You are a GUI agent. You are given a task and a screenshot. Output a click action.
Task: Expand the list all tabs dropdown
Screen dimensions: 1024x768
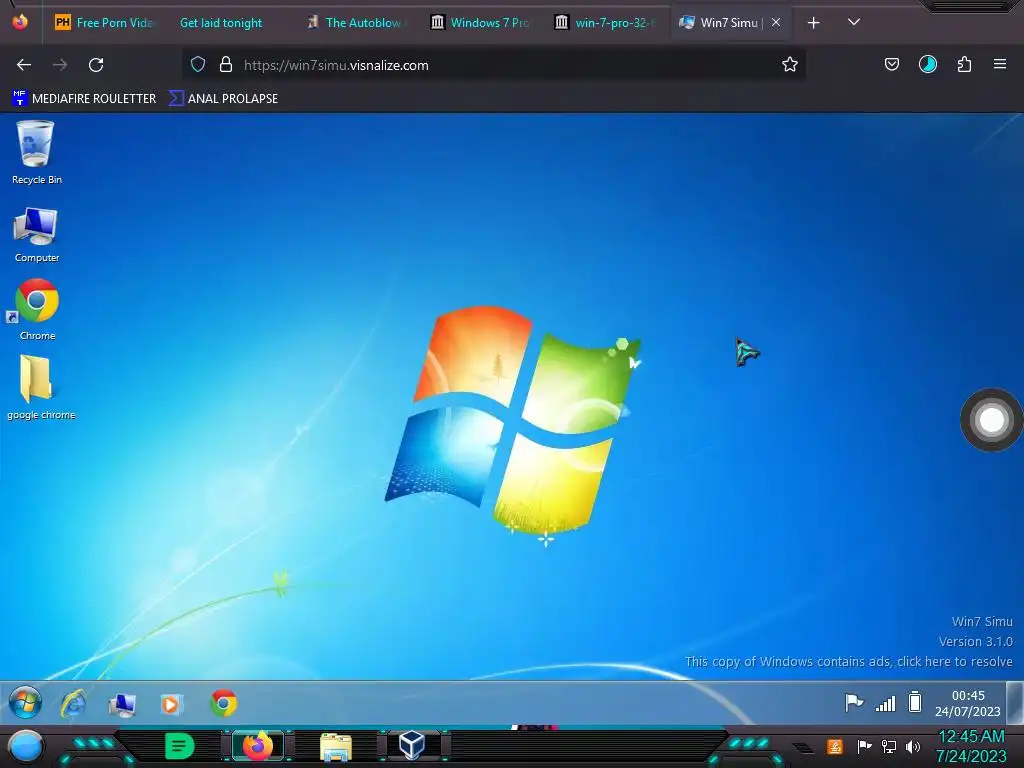pyautogui.click(x=853, y=22)
